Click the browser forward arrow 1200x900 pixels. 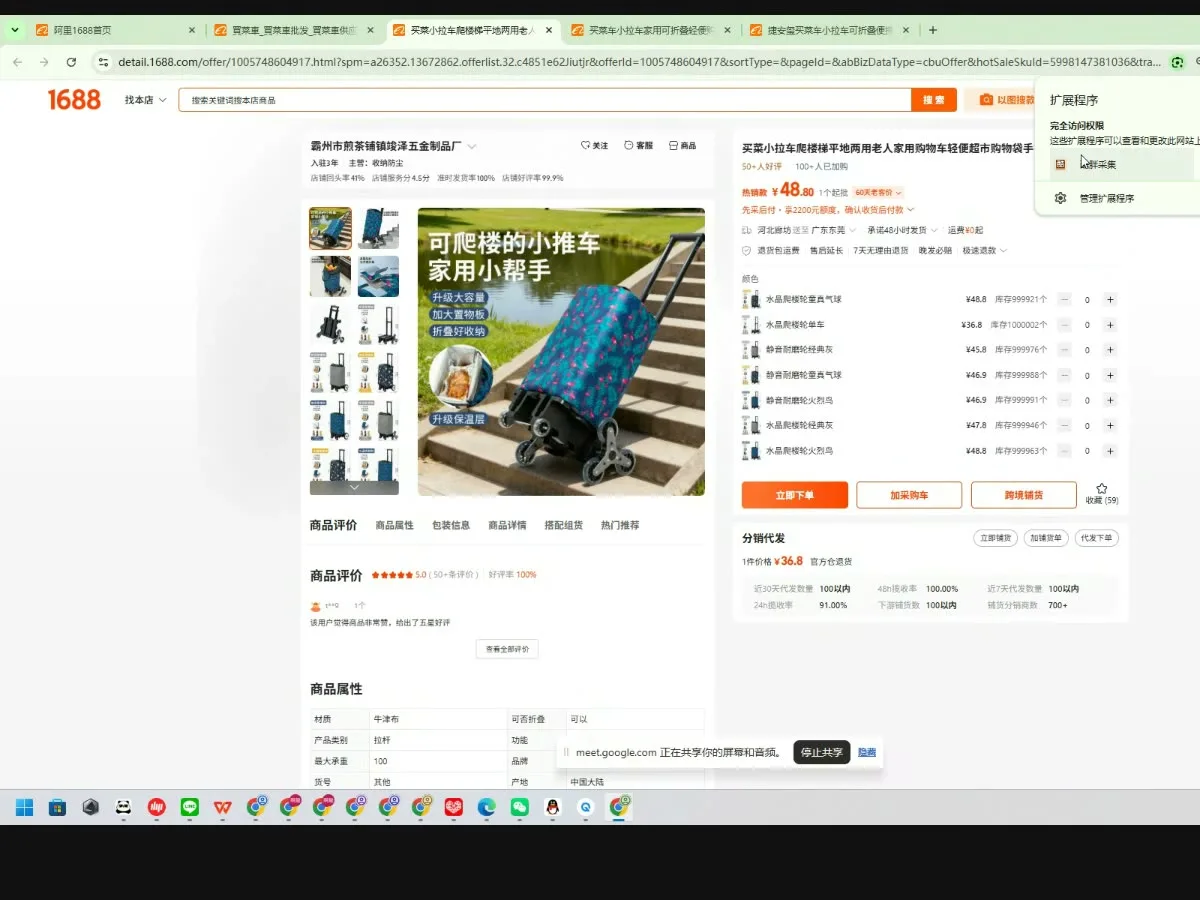(x=44, y=62)
